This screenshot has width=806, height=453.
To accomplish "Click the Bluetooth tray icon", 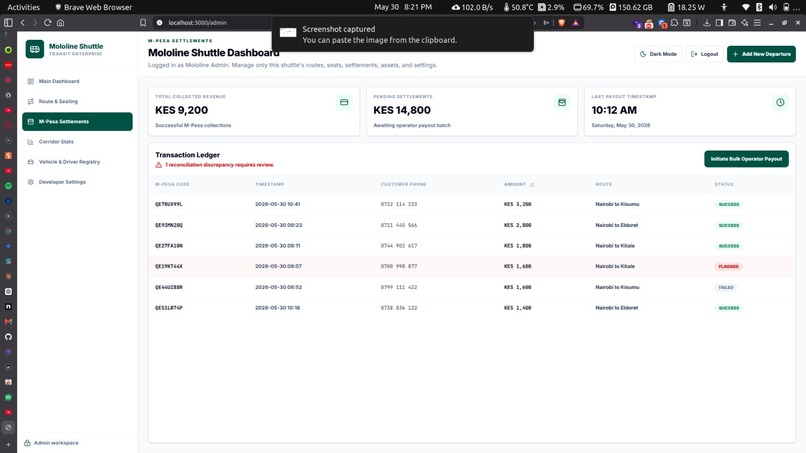I will (x=759, y=7).
